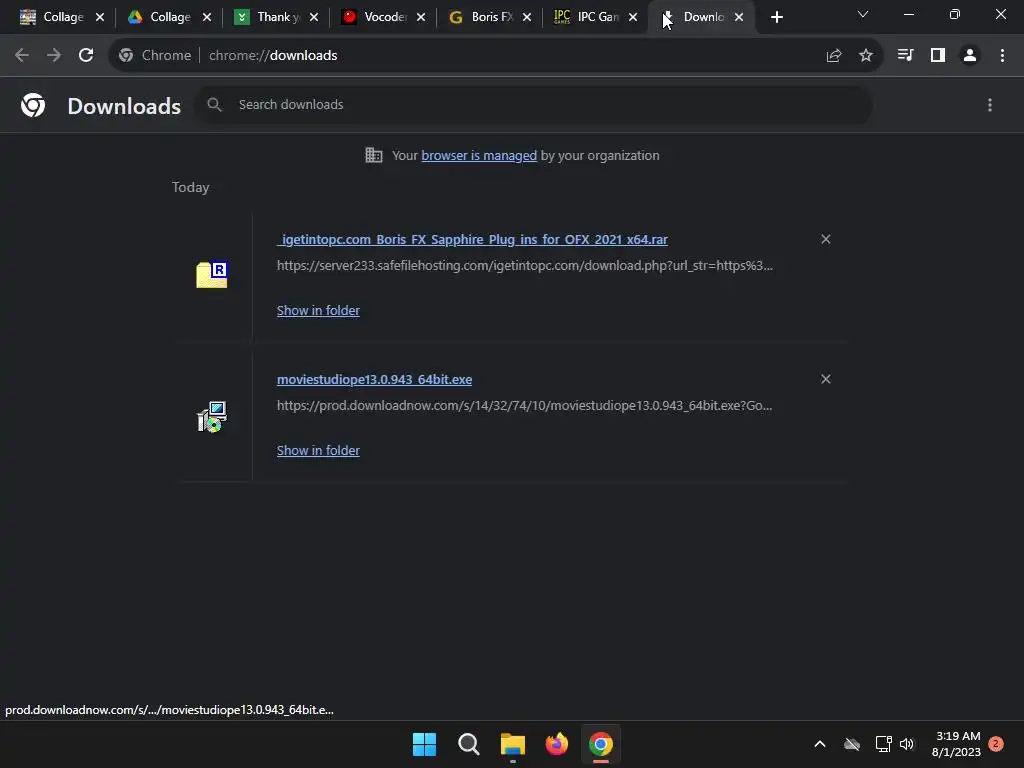Click the moviestudio installer icon
This screenshot has height=768, width=1024.
coord(212,417)
